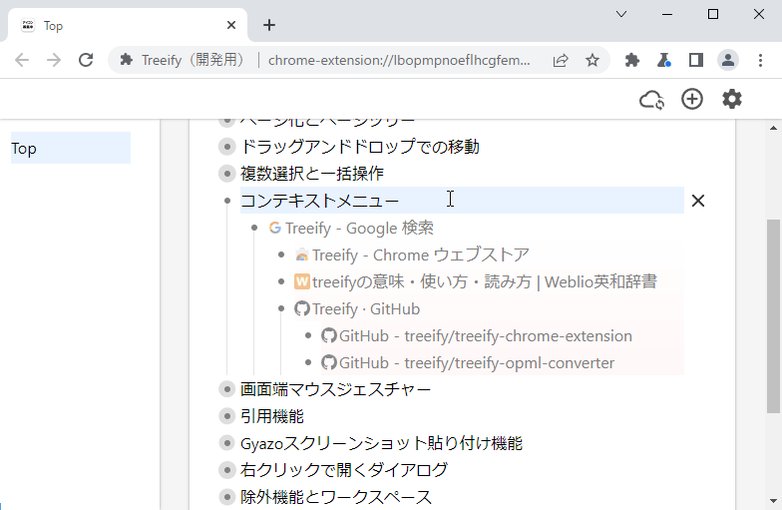This screenshot has height=510, width=782.
Task: Click 複数選択と一括操作 text
Action: [x=312, y=173]
